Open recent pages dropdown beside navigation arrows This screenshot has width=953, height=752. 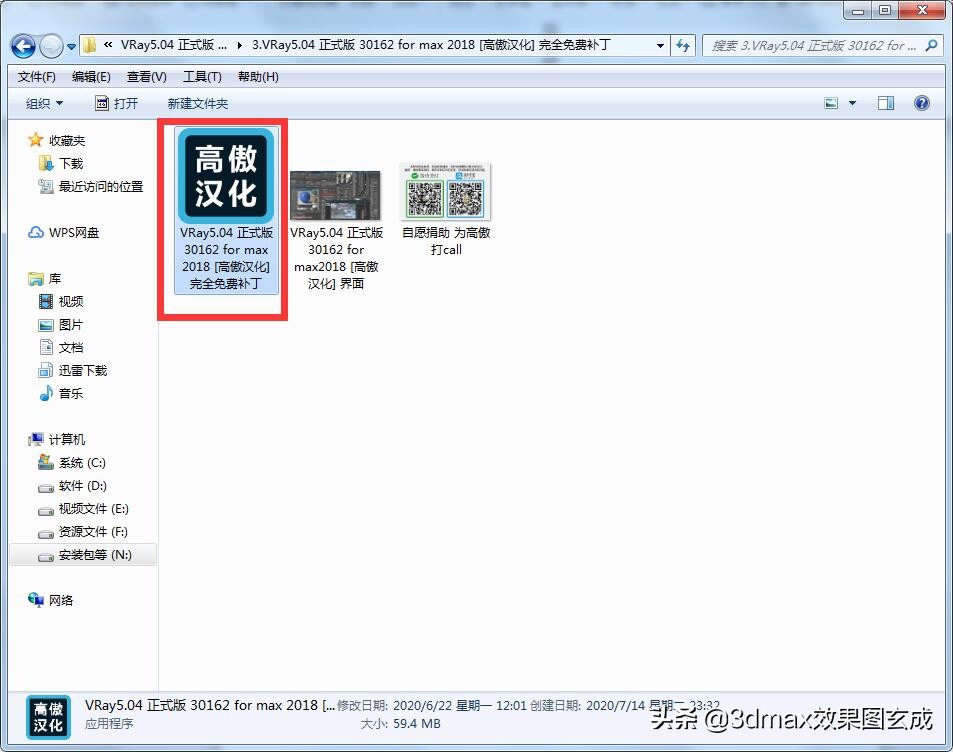[71, 46]
